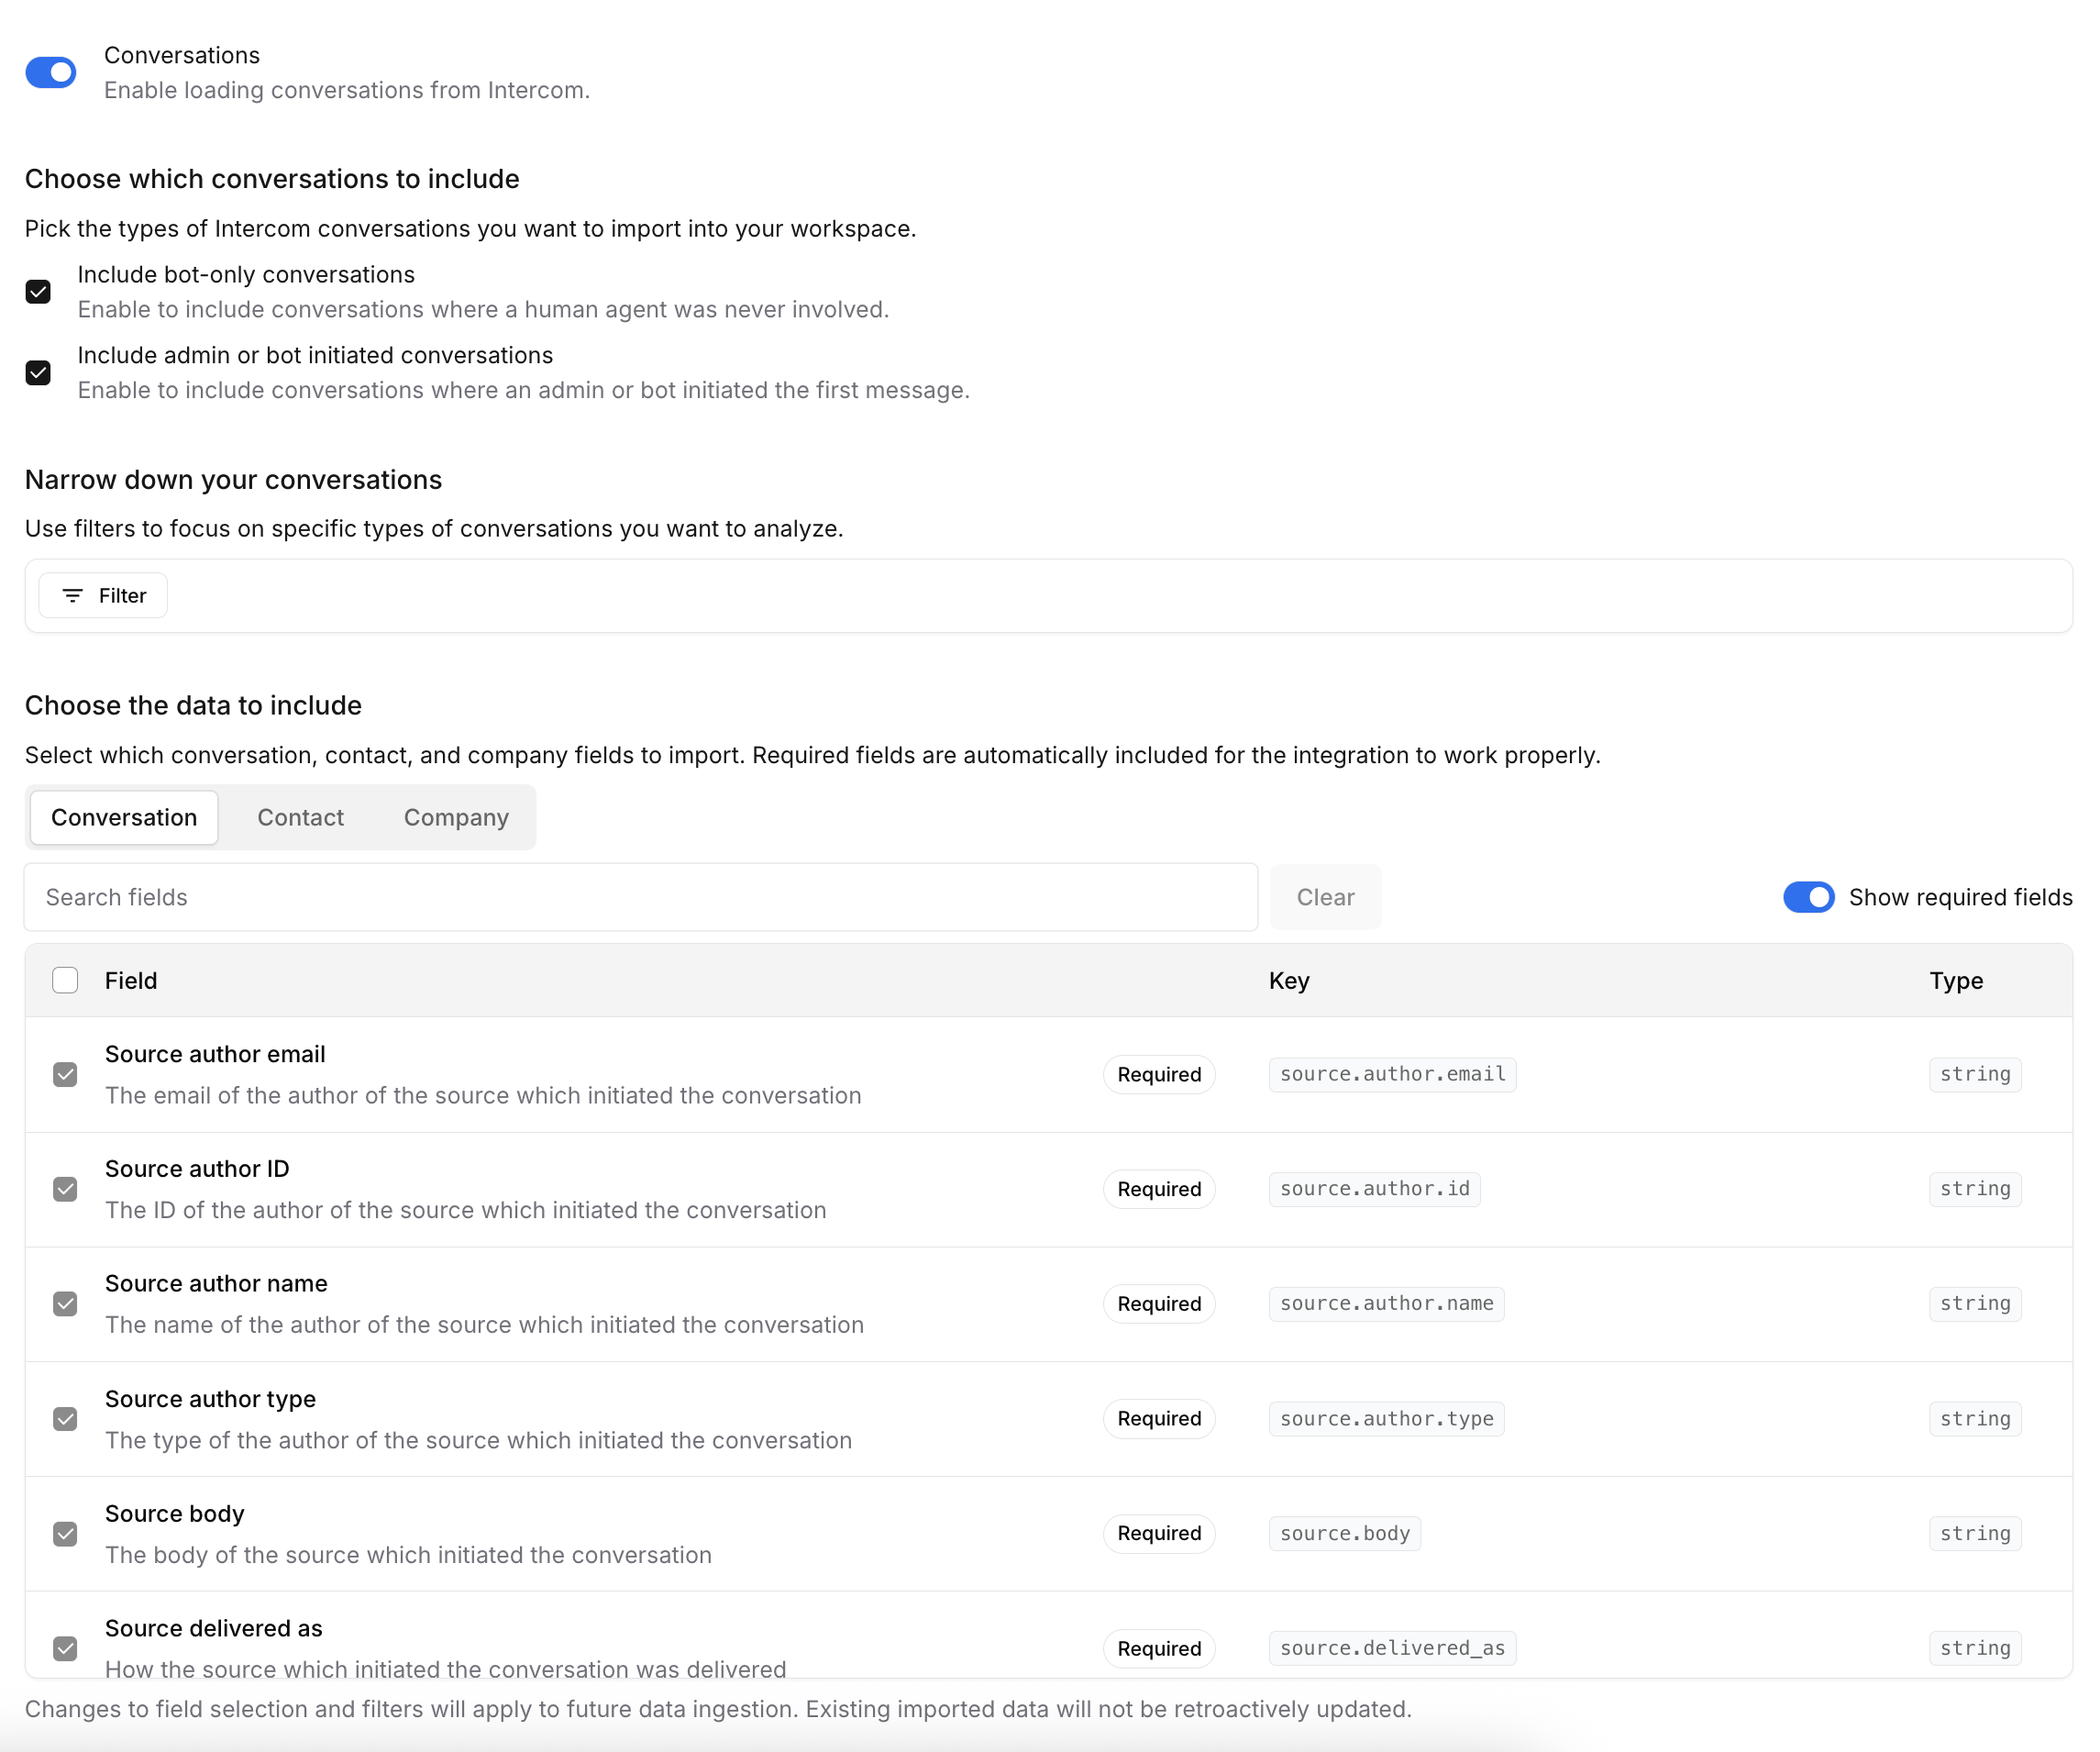
Task: Click source.author.type key value
Action: tap(1386, 1419)
